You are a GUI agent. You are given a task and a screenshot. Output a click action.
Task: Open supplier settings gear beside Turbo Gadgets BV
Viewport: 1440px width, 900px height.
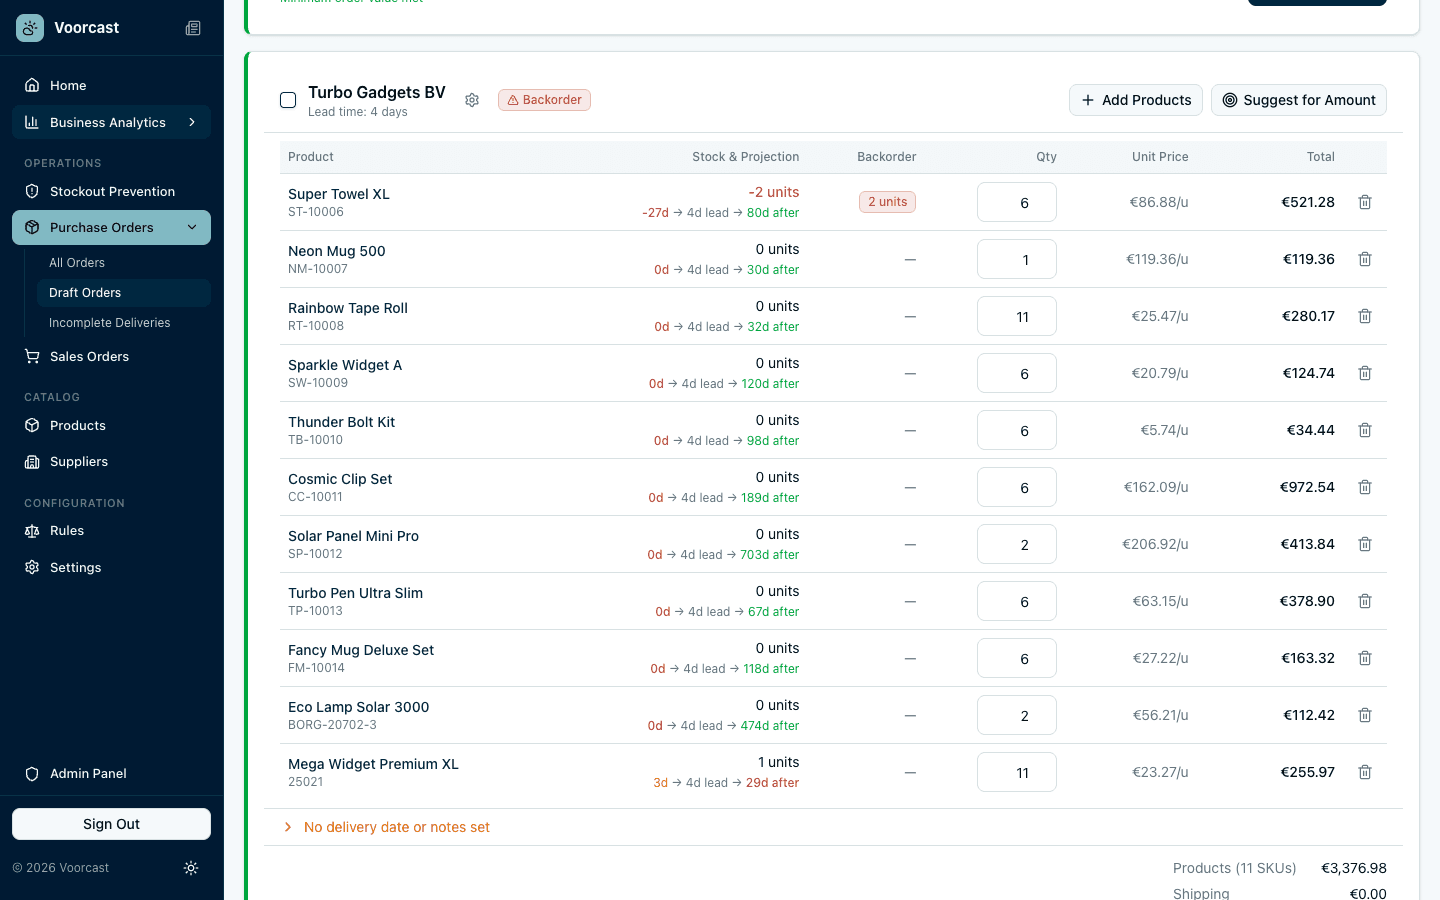click(x=472, y=100)
